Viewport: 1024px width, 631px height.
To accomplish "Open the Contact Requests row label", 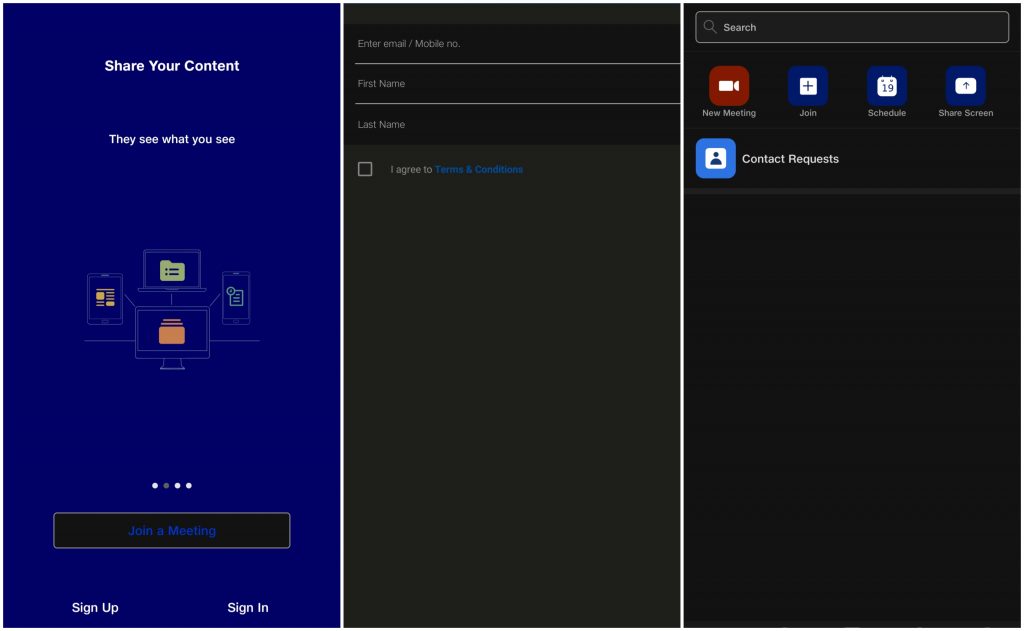I will [790, 159].
